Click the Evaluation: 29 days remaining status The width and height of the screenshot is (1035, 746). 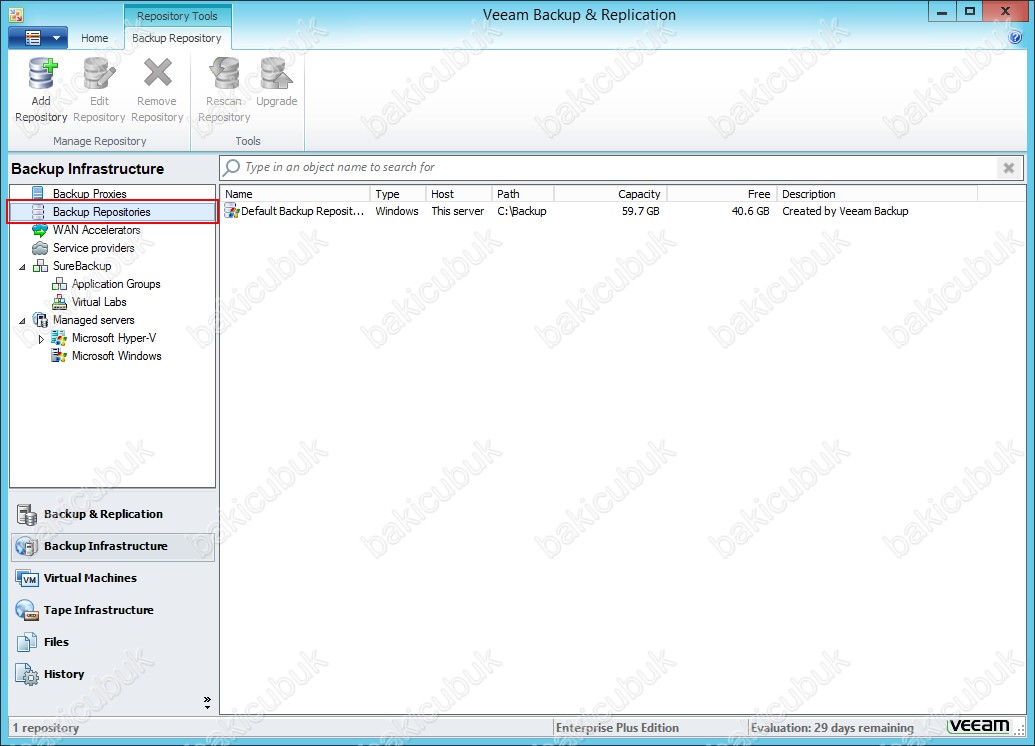click(832, 728)
